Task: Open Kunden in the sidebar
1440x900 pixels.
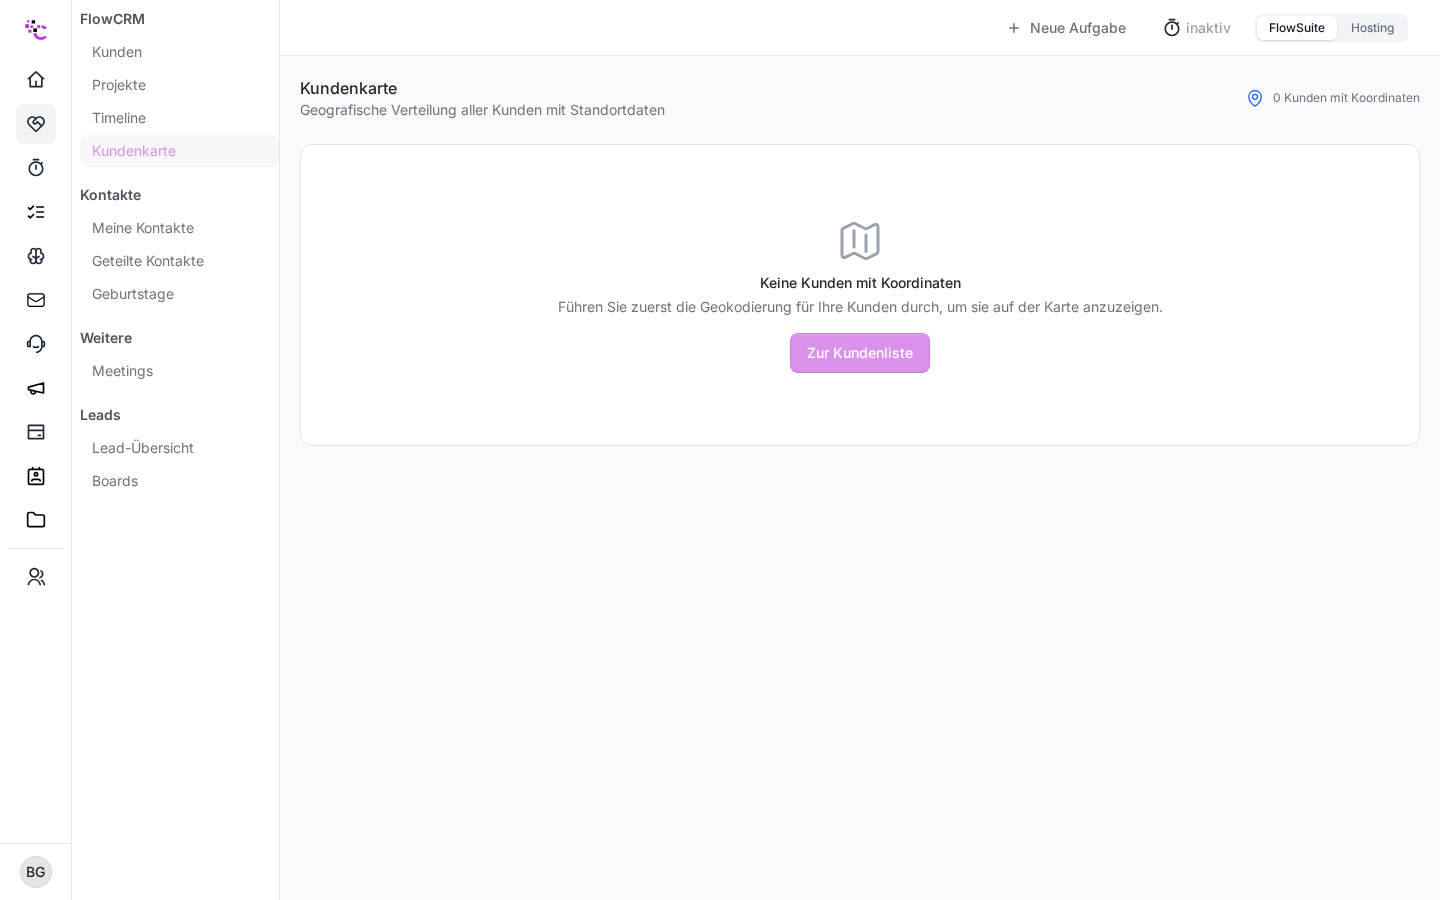Action: coord(179,52)
